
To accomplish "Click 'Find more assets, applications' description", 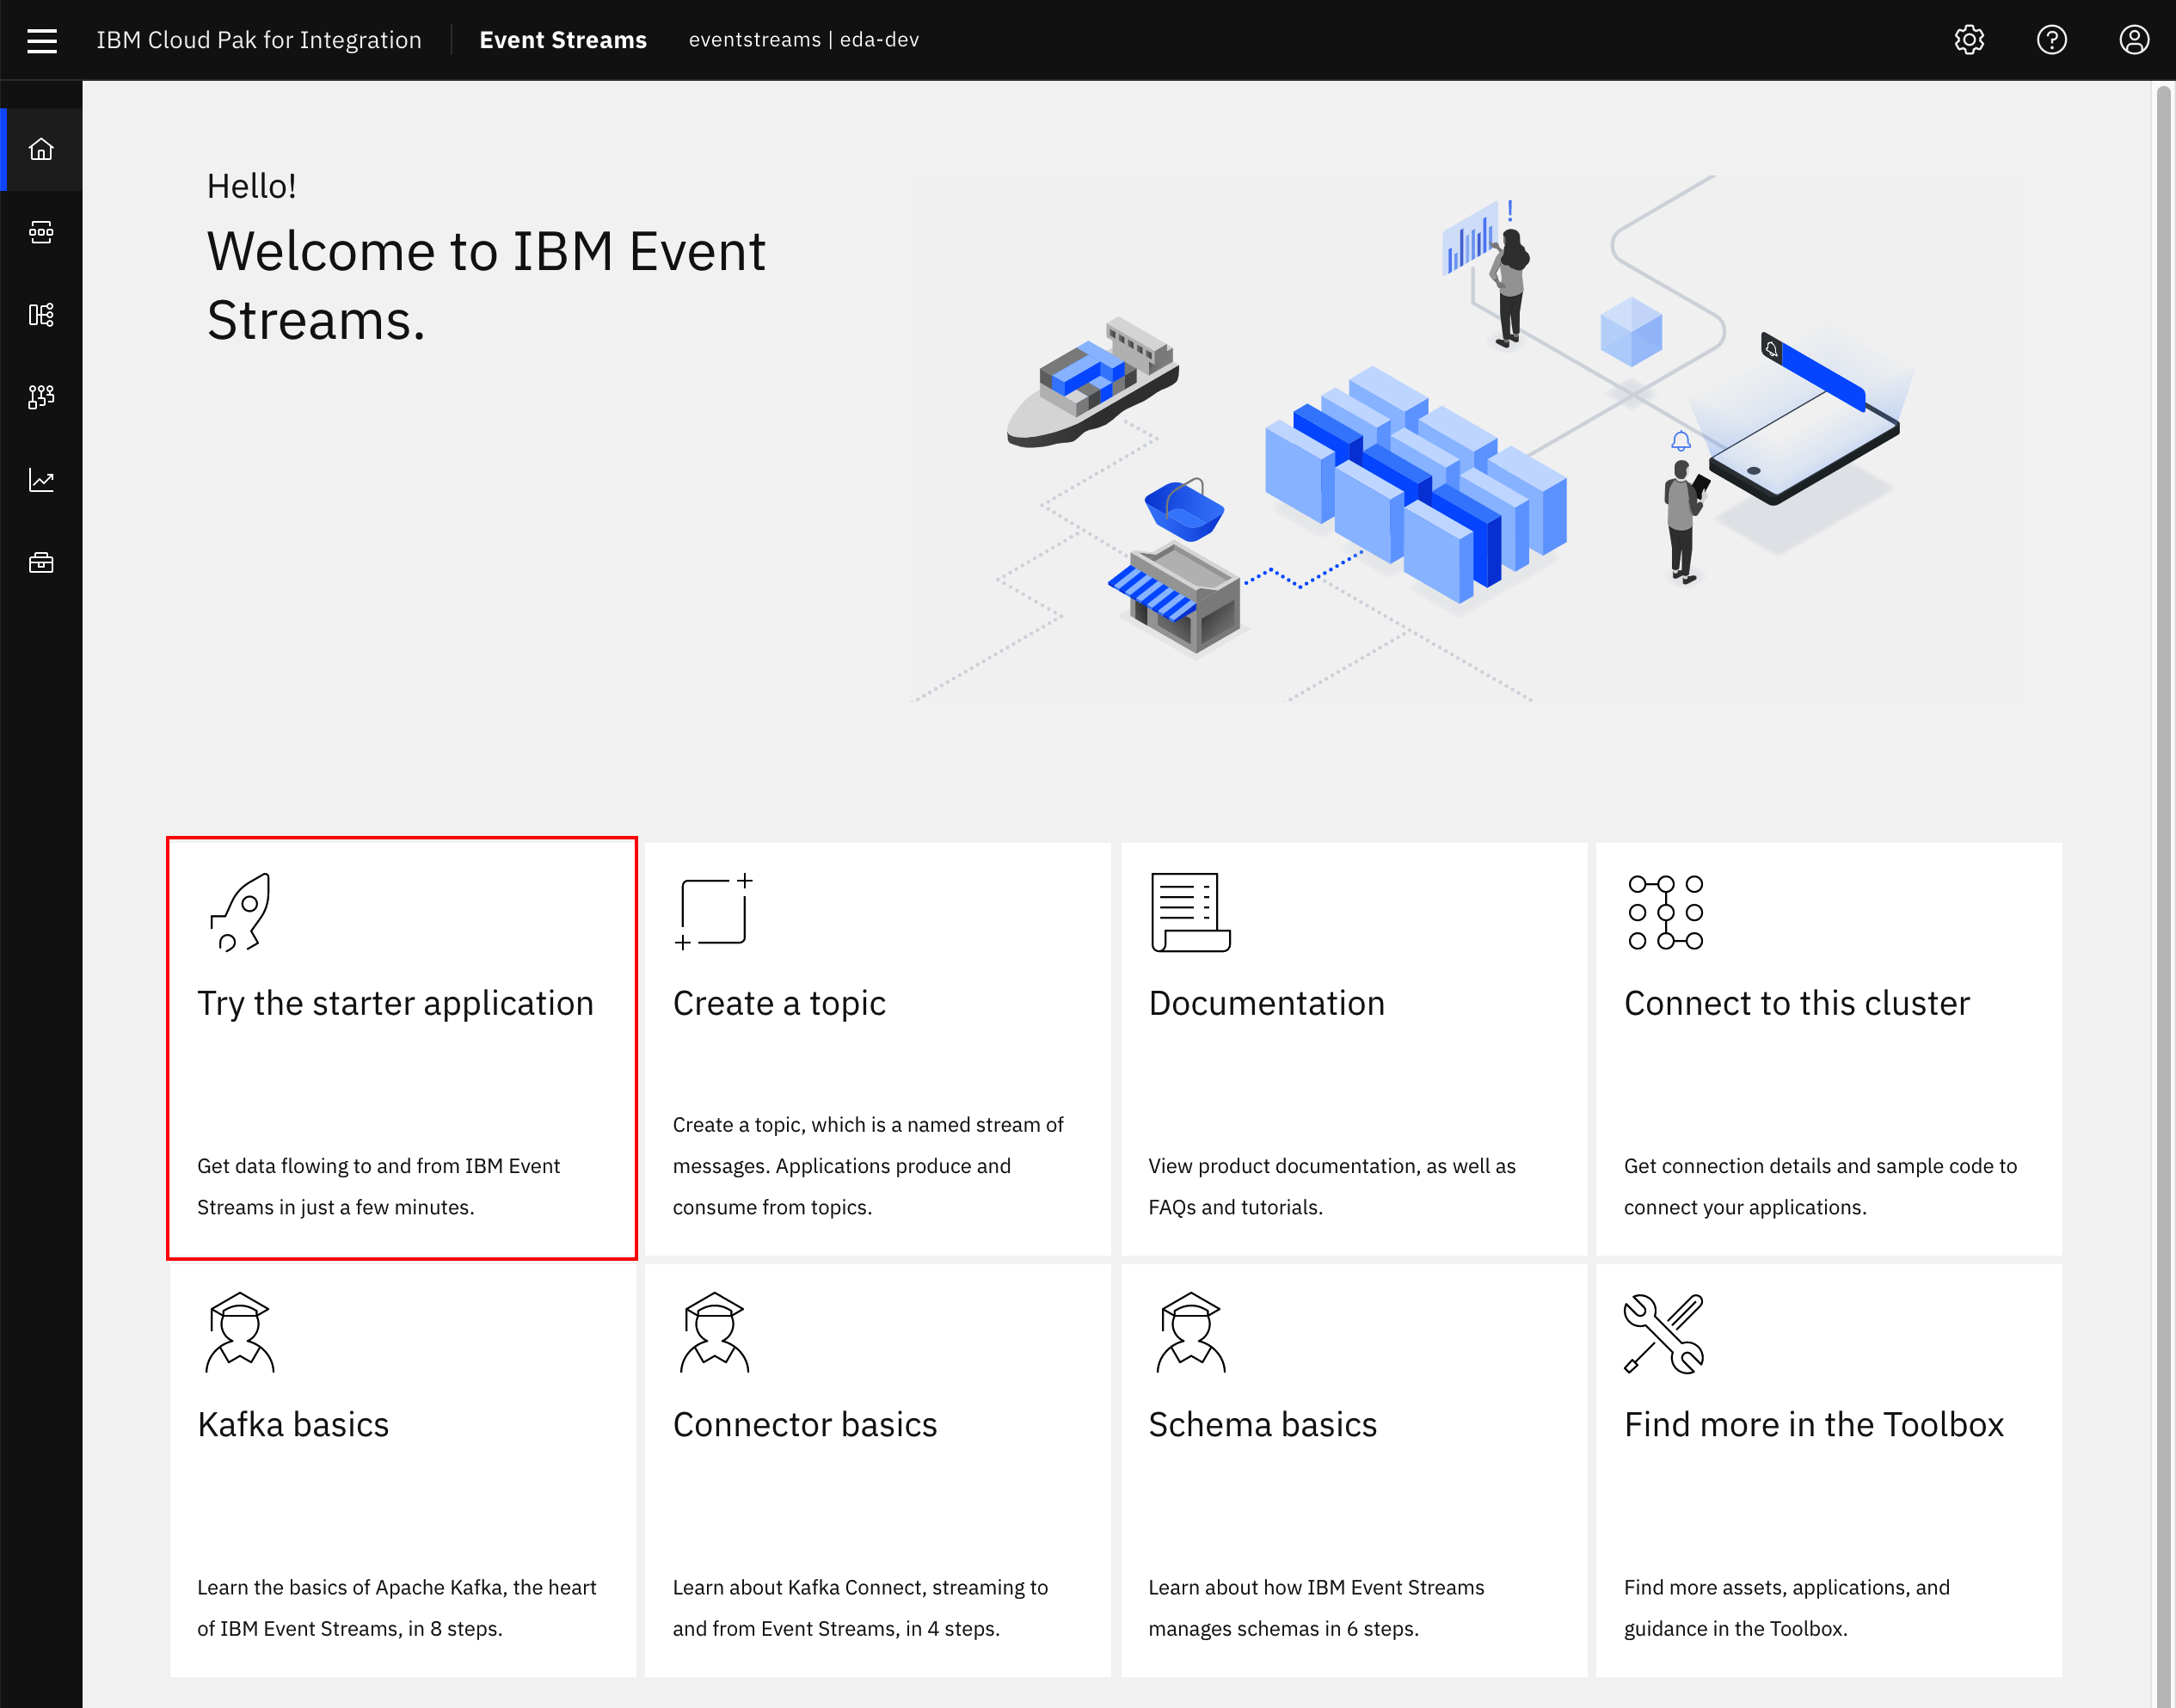I will click(x=1787, y=1608).
